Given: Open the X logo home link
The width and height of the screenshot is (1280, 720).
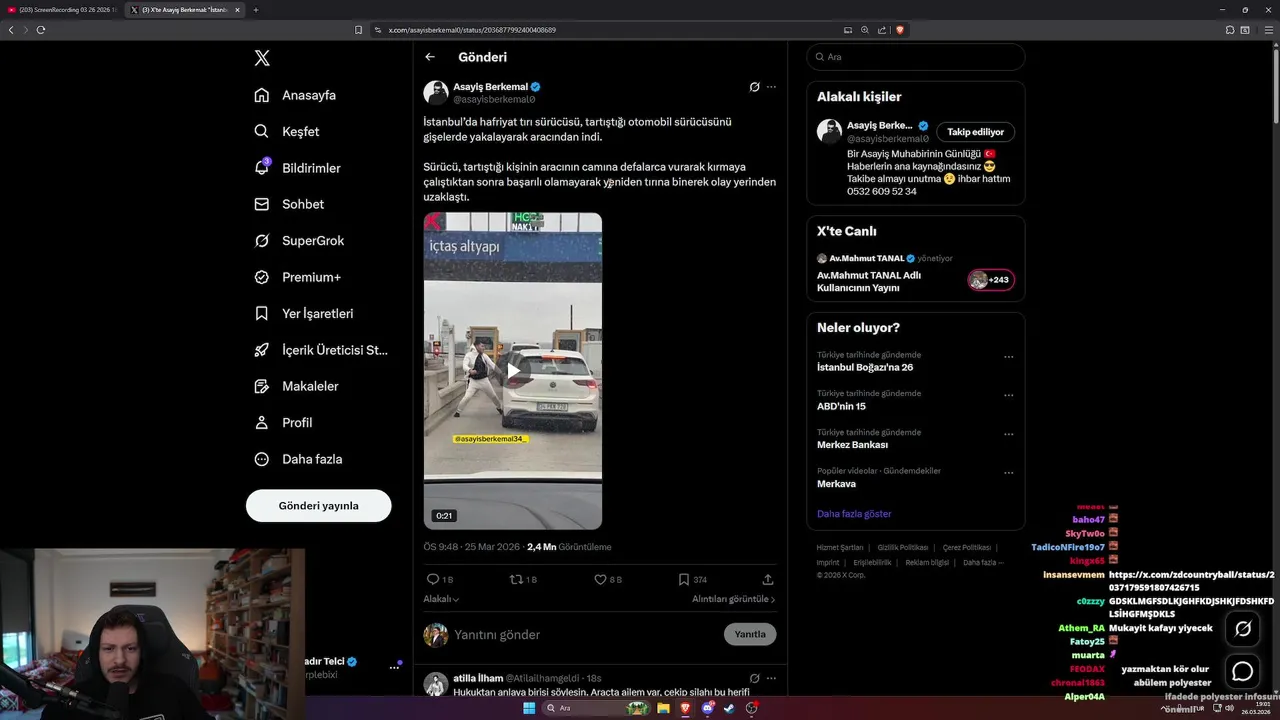Looking at the screenshot, I should [262, 58].
